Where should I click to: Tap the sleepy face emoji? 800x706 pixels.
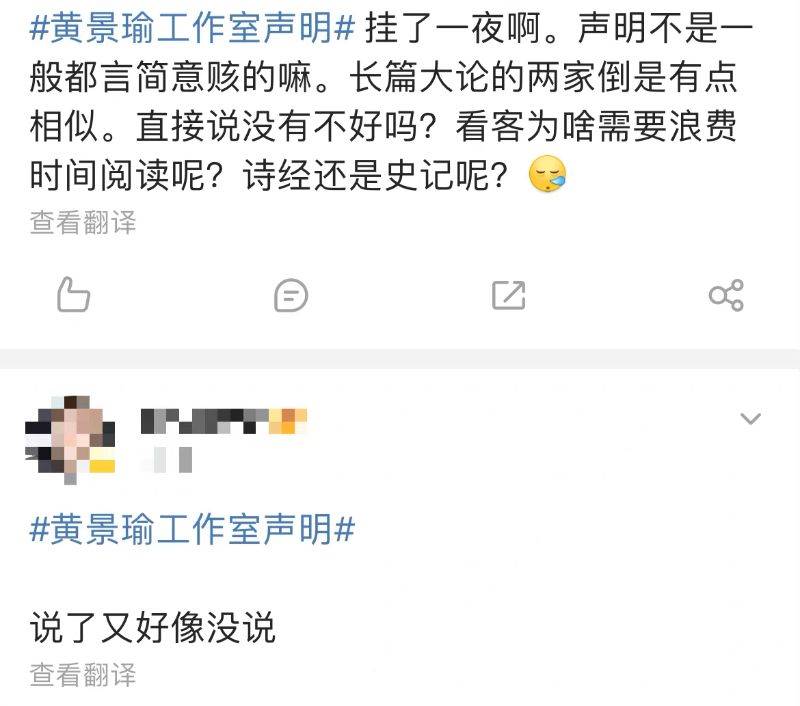[x=547, y=174]
